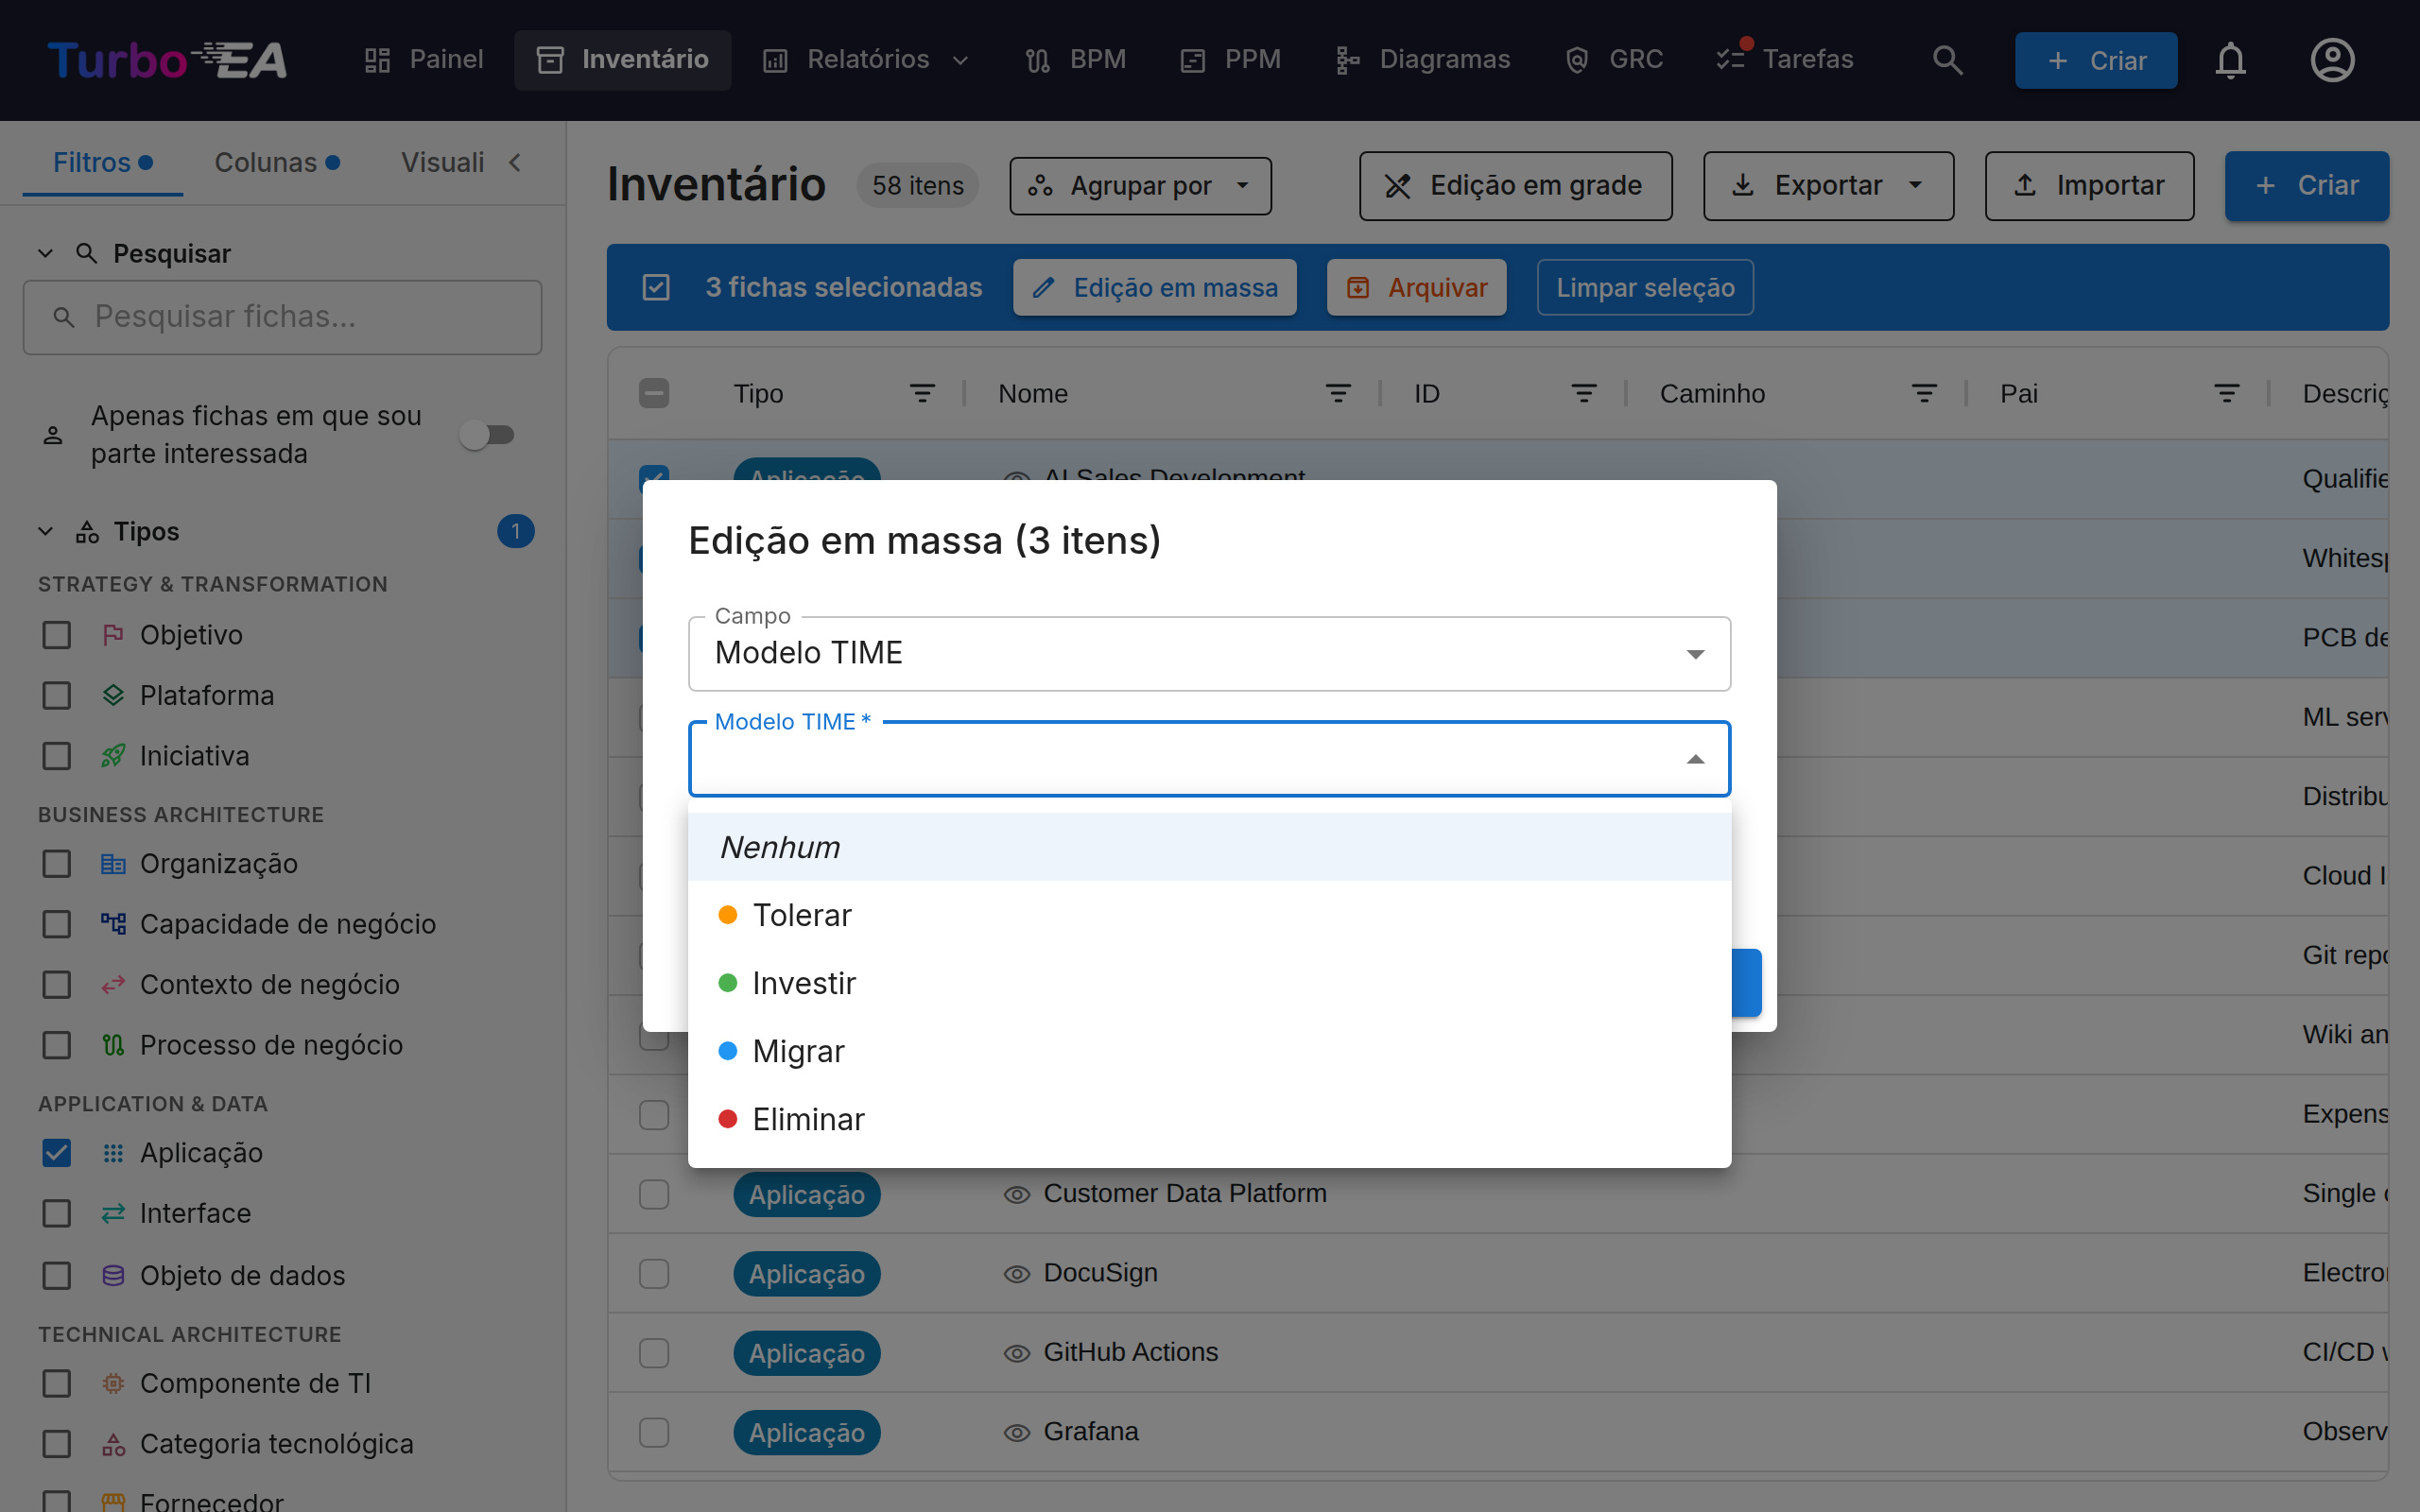The width and height of the screenshot is (2420, 1512).
Task: Check the Interface type filter
Action: click(57, 1213)
